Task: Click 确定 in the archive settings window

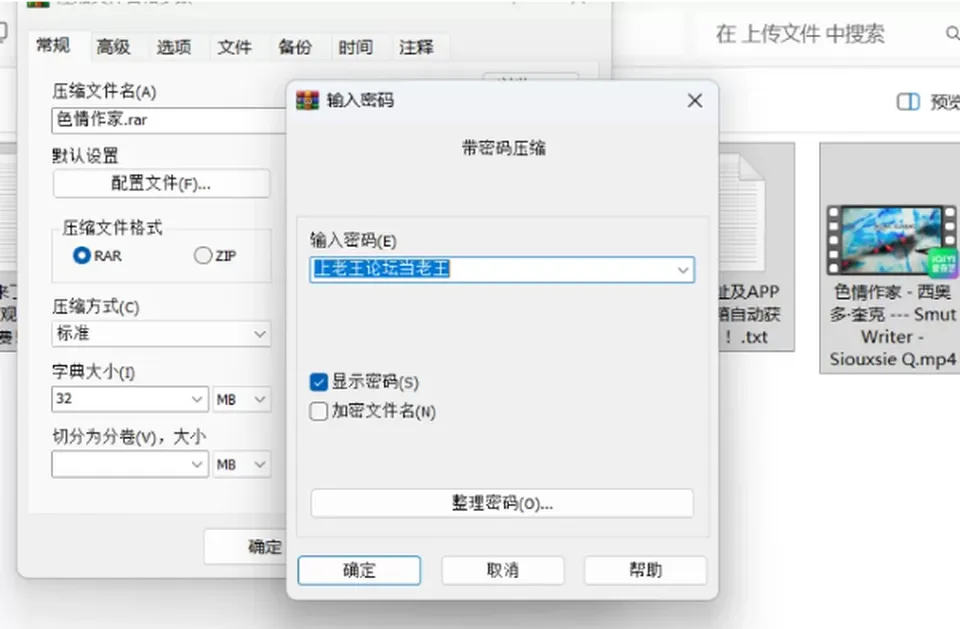Action: click(x=246, y=546)
